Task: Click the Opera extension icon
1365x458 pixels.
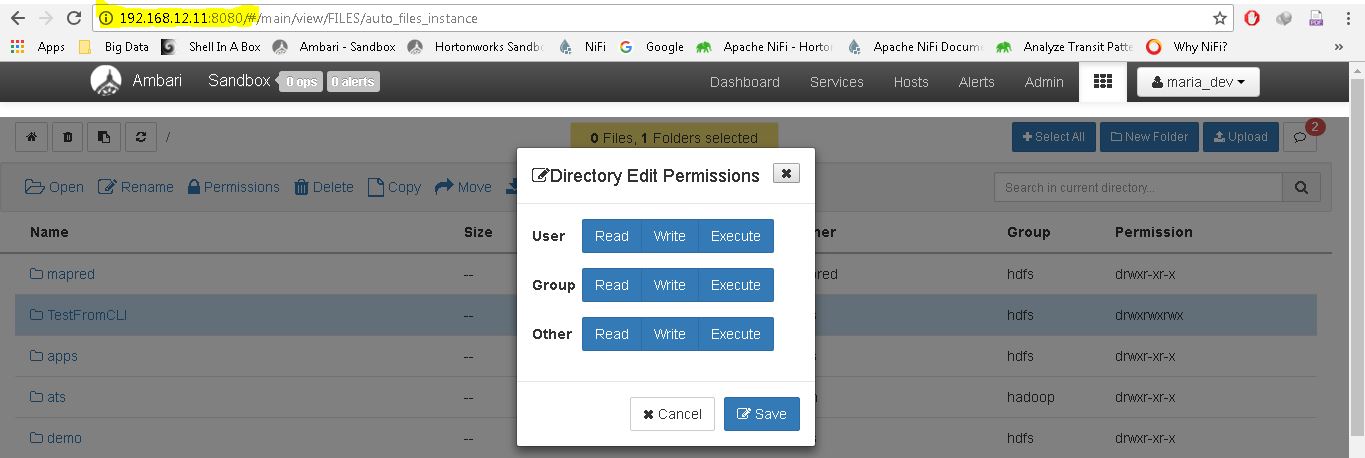Action: (1252, 18)
